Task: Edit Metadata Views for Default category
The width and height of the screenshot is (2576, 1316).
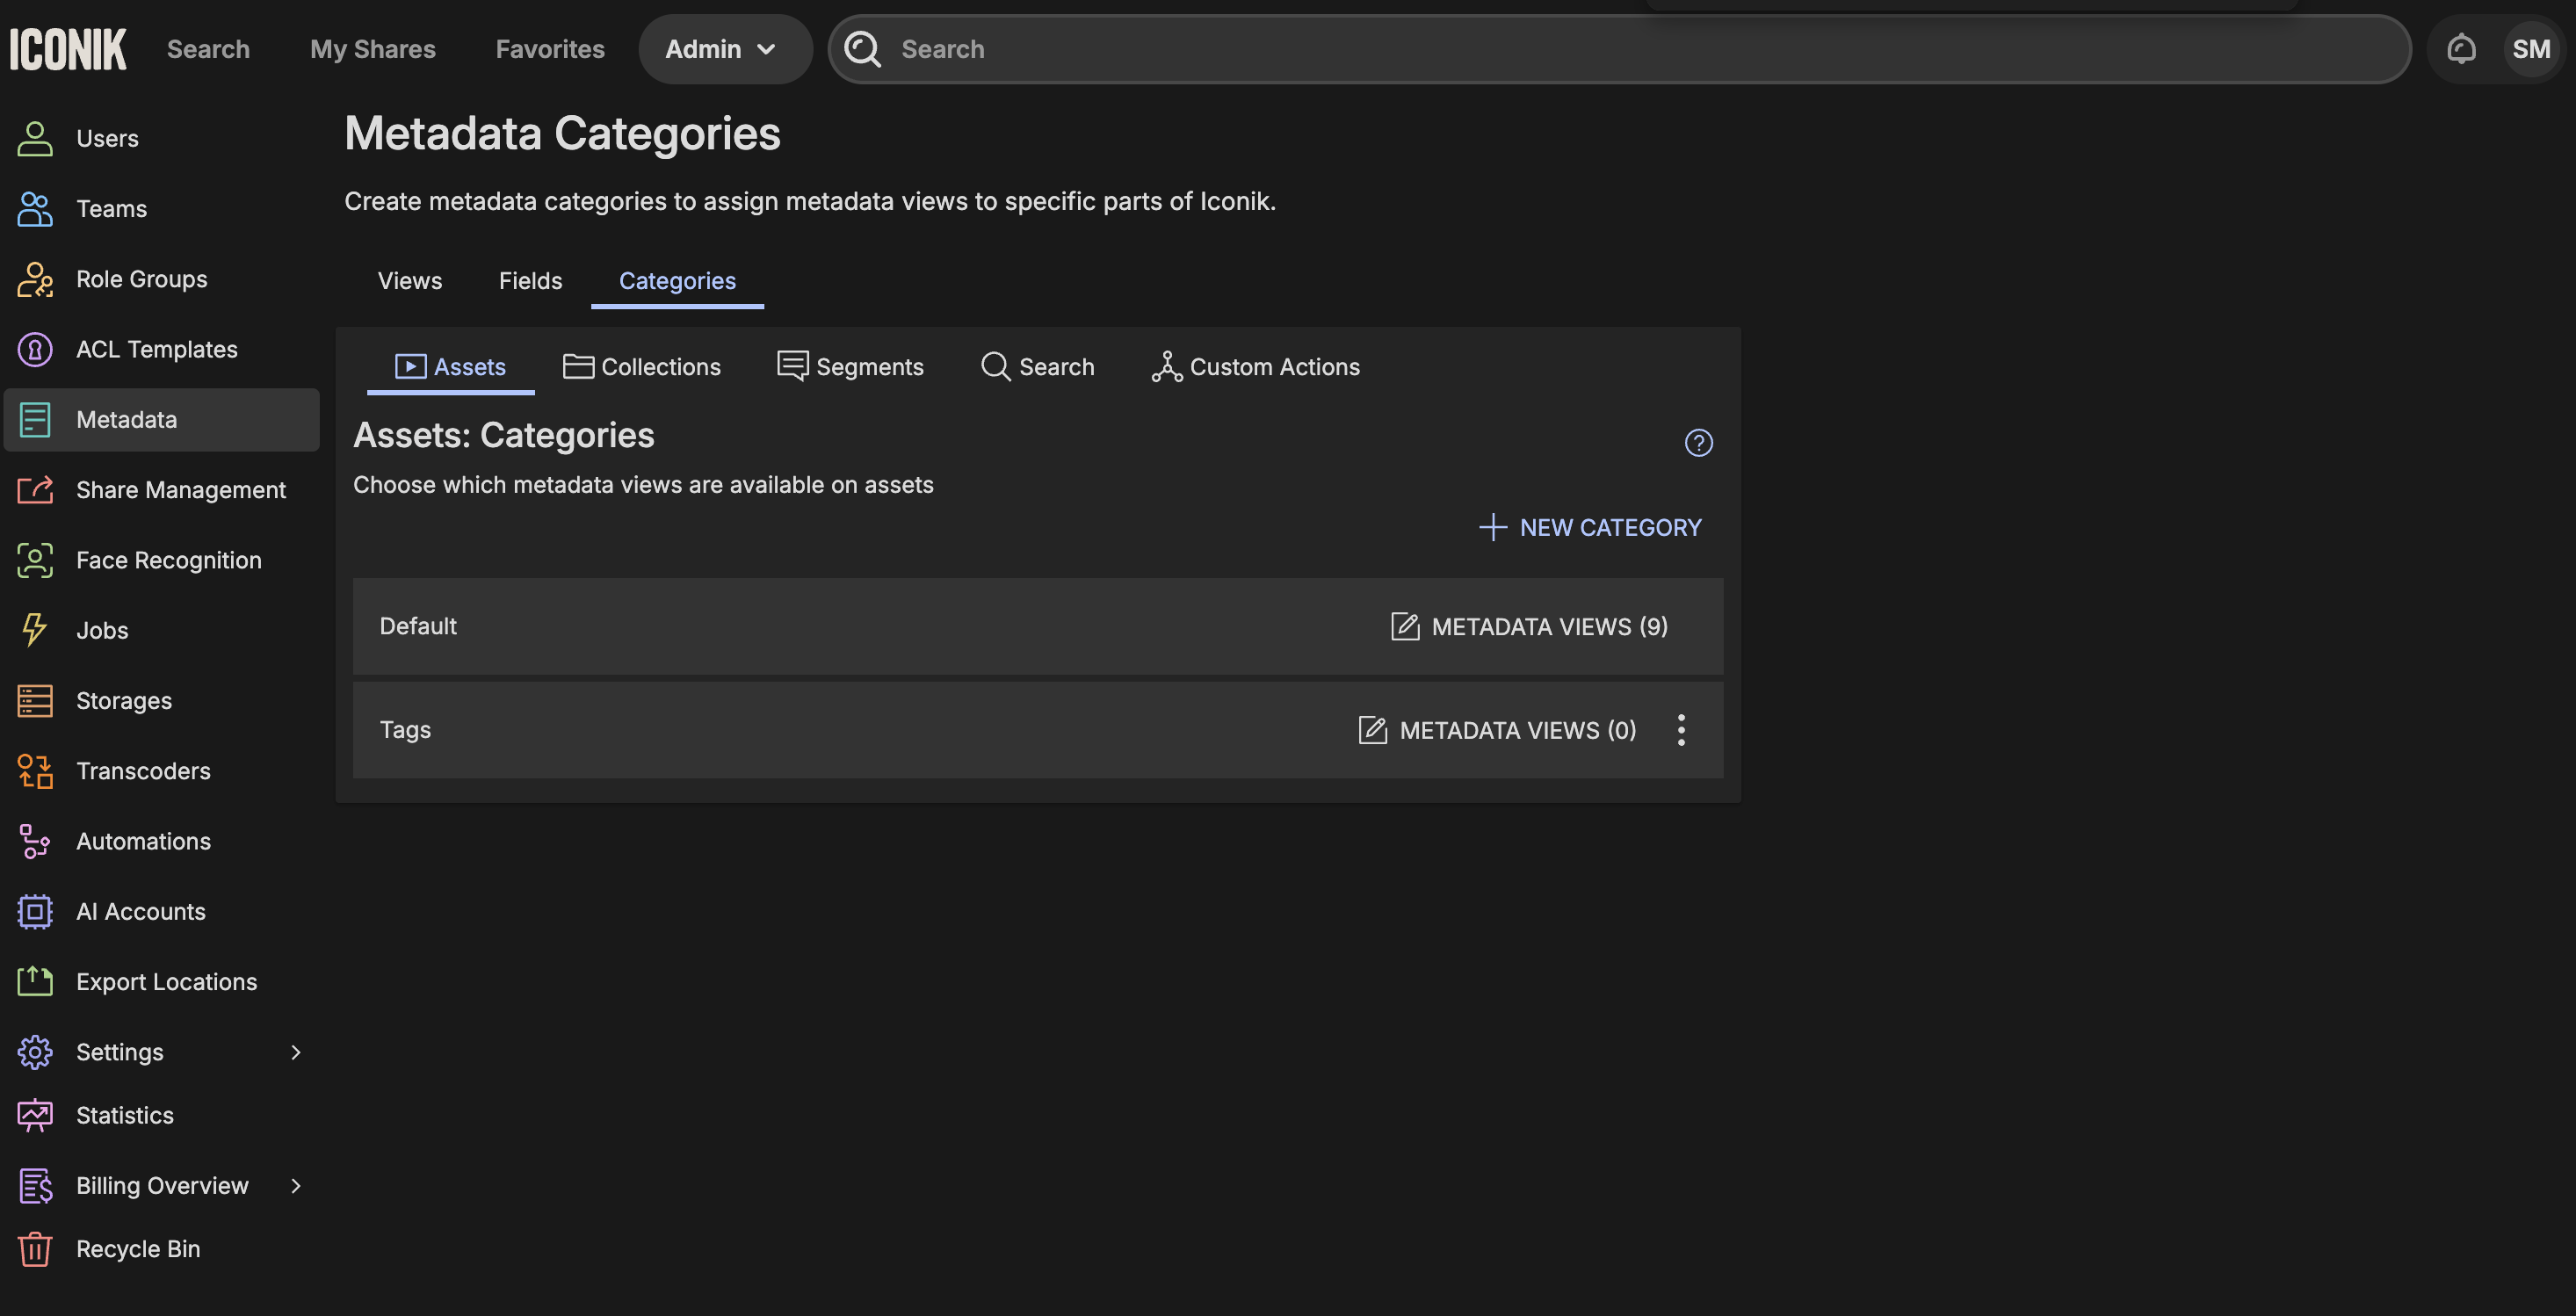Action: coord(1529,626)
